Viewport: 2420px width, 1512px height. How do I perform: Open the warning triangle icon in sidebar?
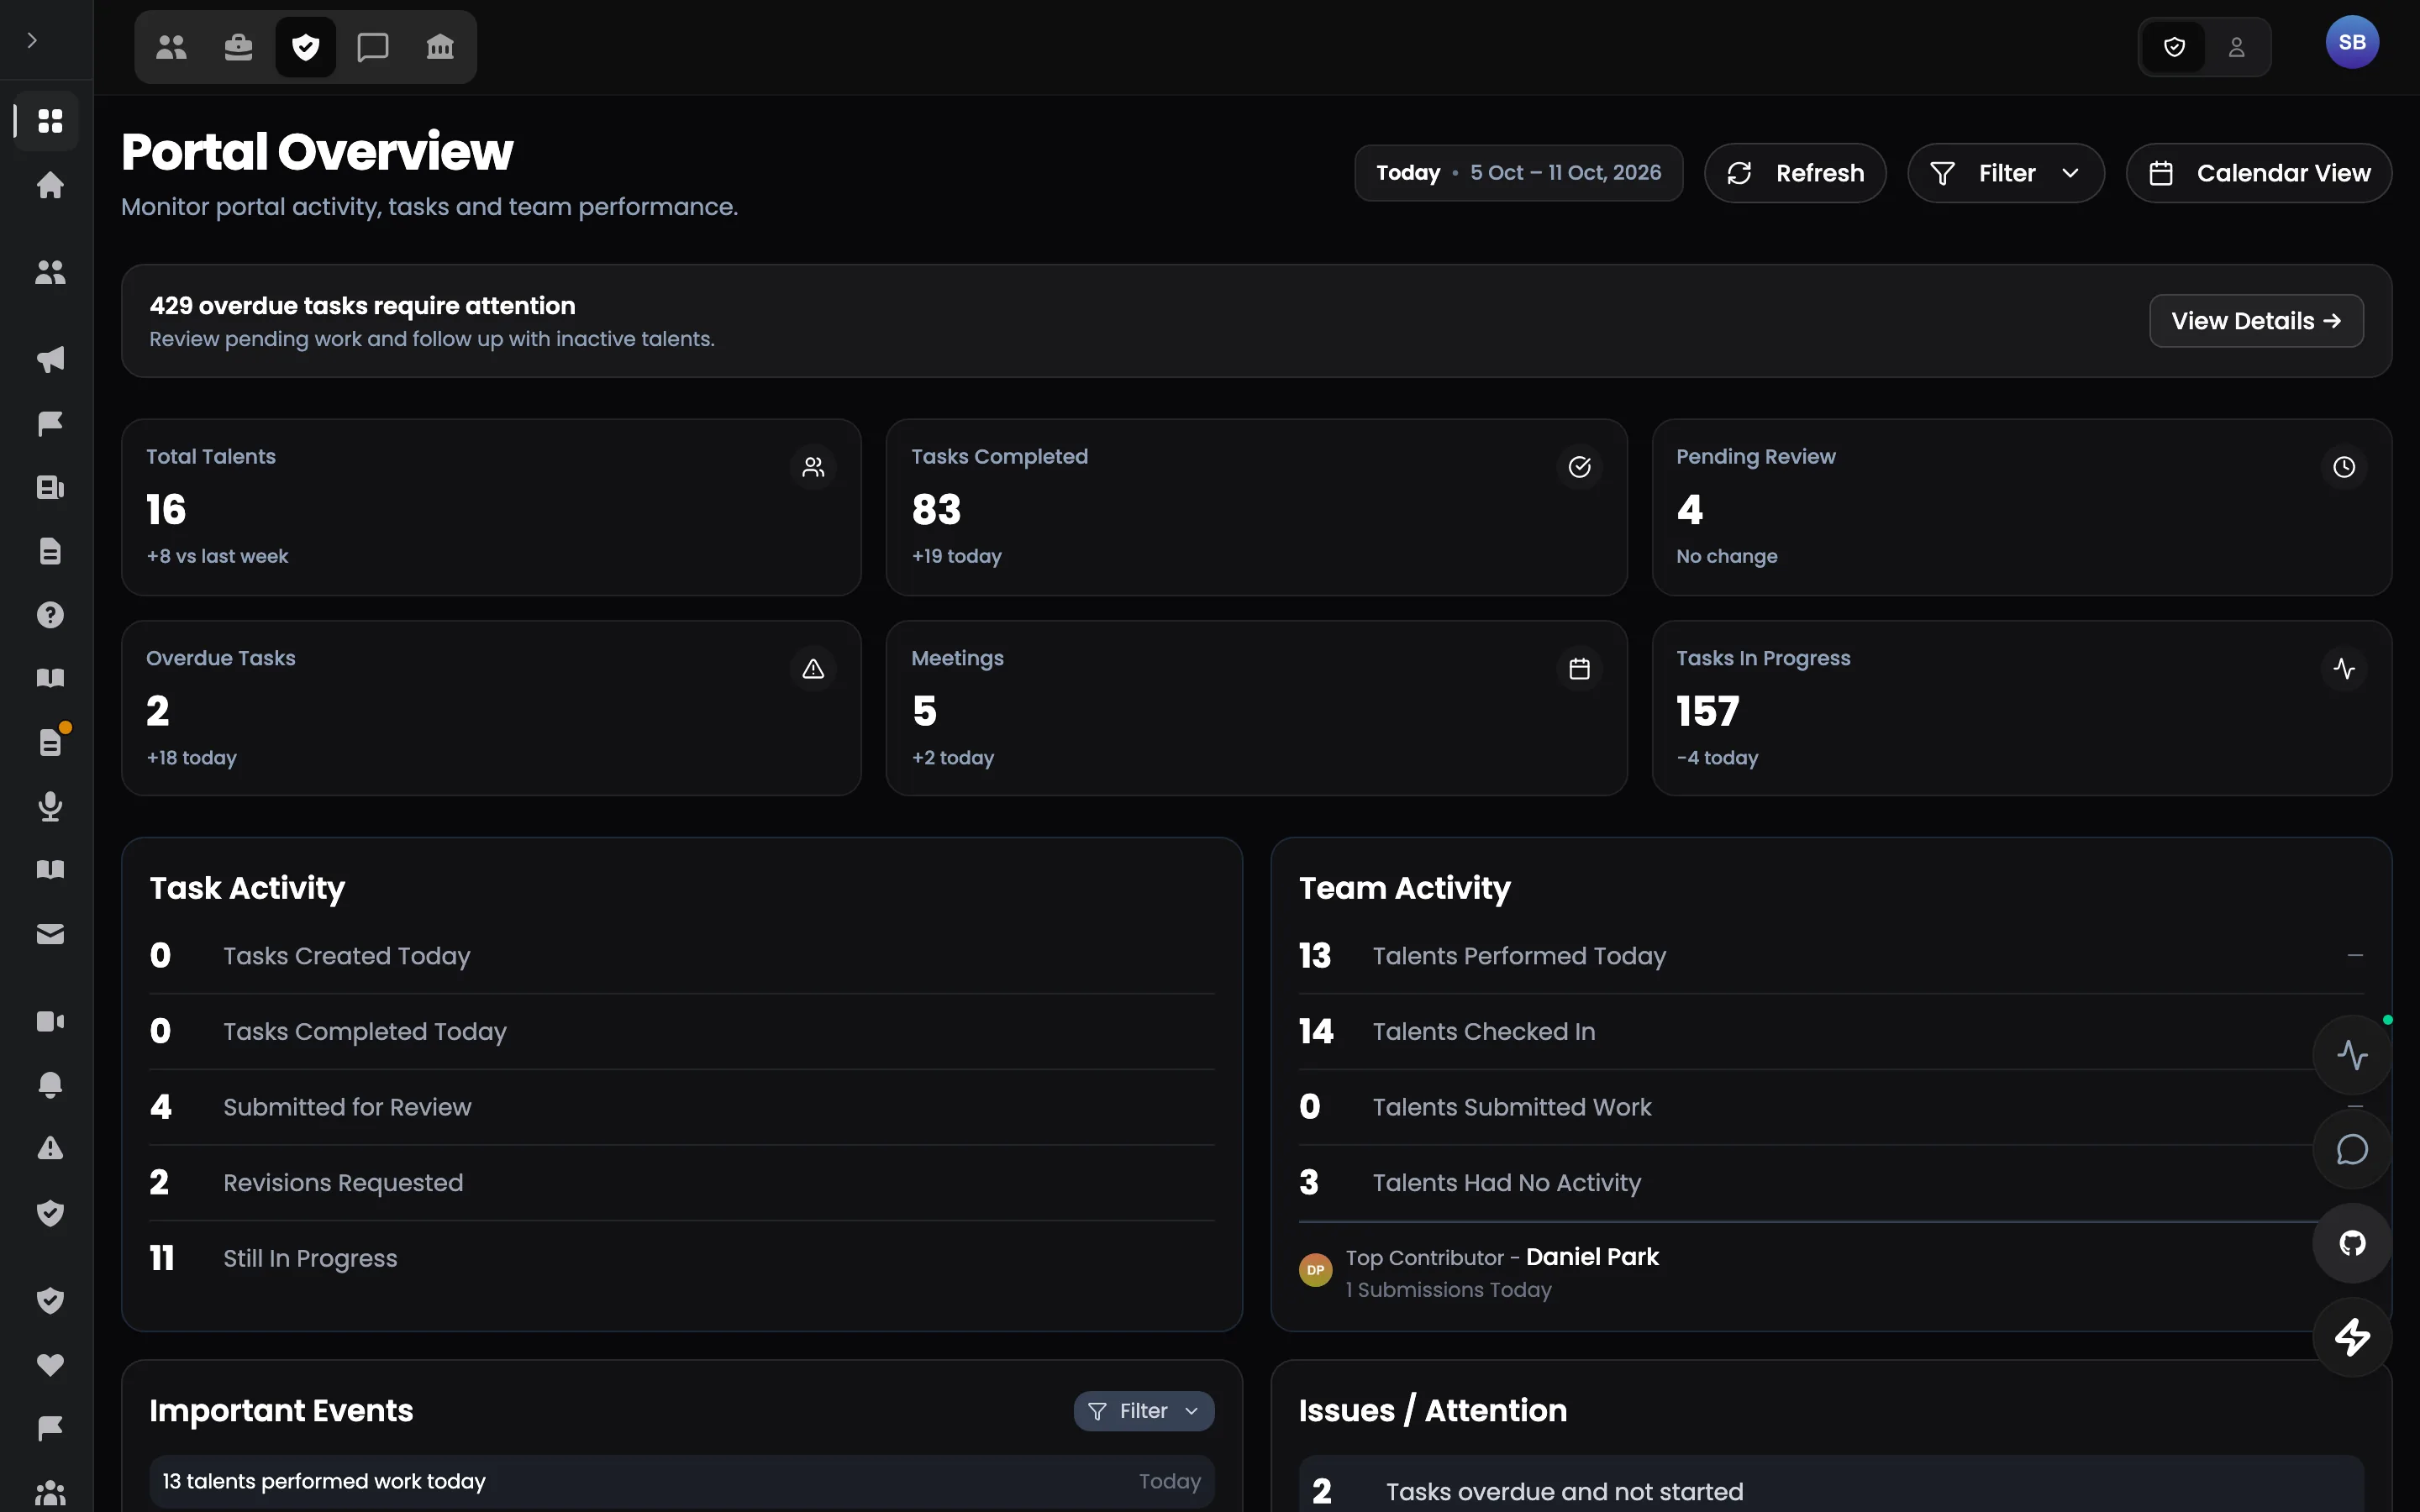pyautogui.click(x=50, y=1148)
